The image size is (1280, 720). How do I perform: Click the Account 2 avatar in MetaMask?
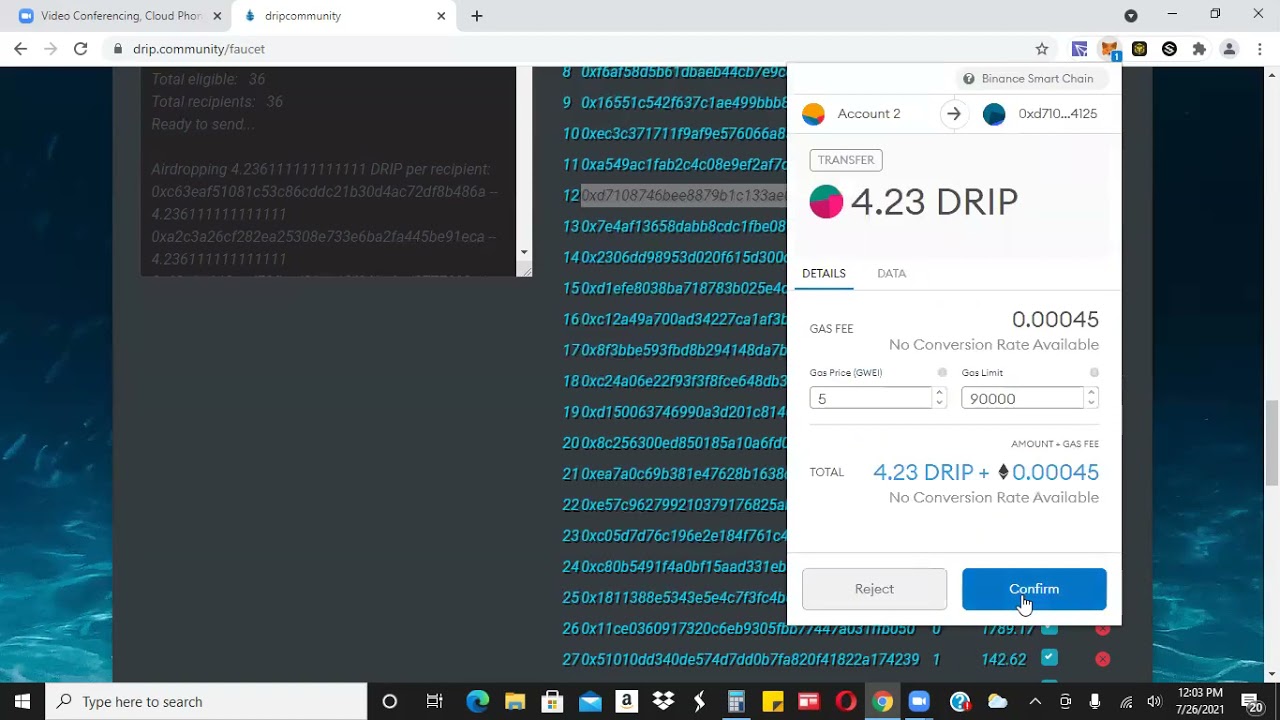[814, 114]
